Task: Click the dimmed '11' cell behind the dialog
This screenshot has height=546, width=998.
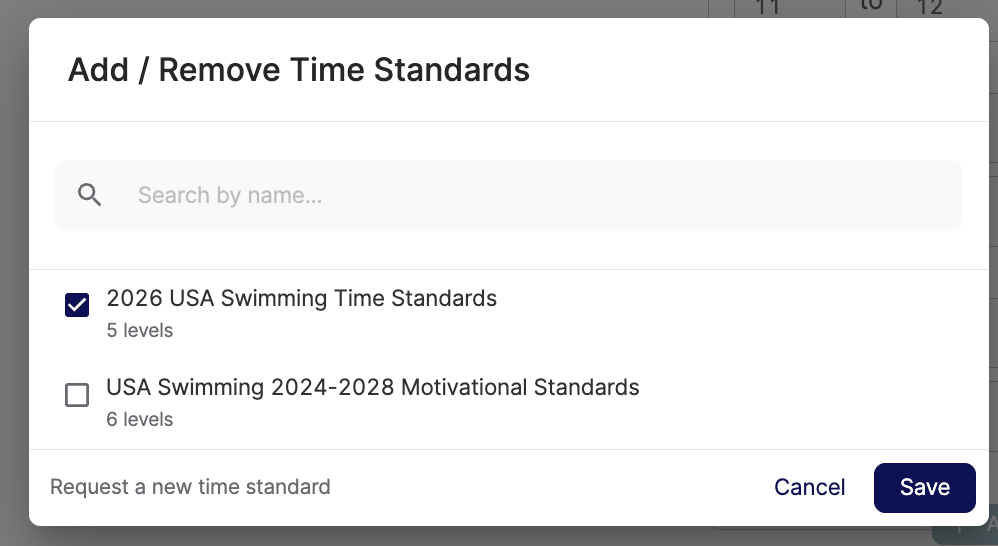Action: pyautogui.click(x=767, y=8)
